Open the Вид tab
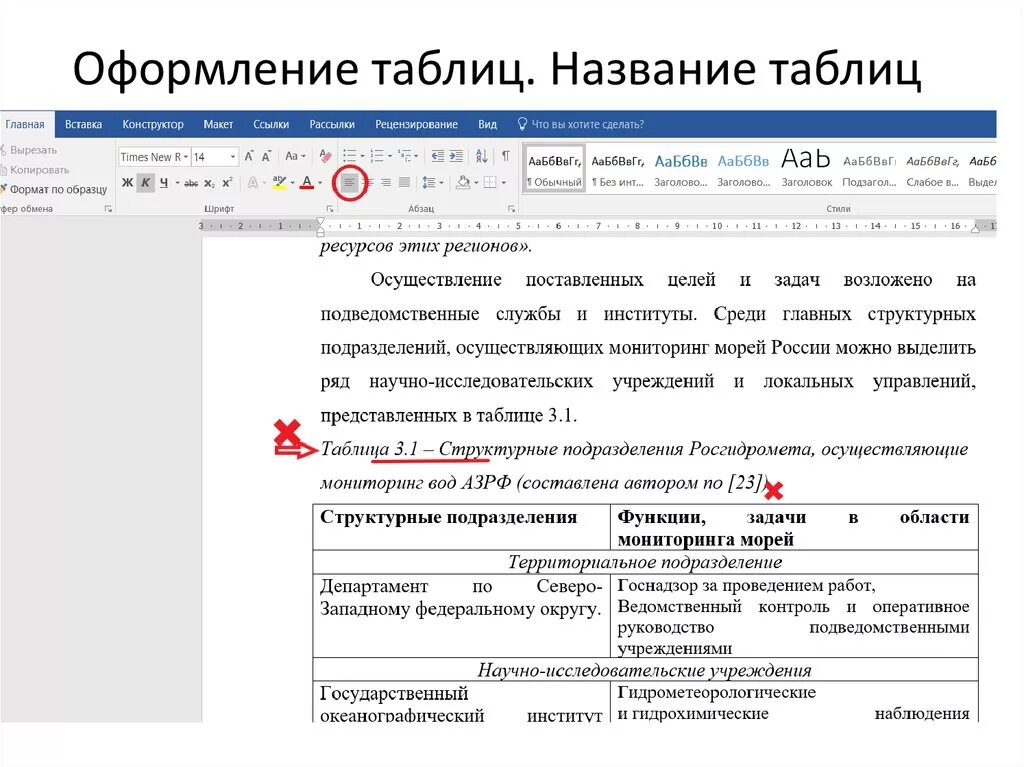Screen dimensions: 1024x767 click(x=487, y=124)
